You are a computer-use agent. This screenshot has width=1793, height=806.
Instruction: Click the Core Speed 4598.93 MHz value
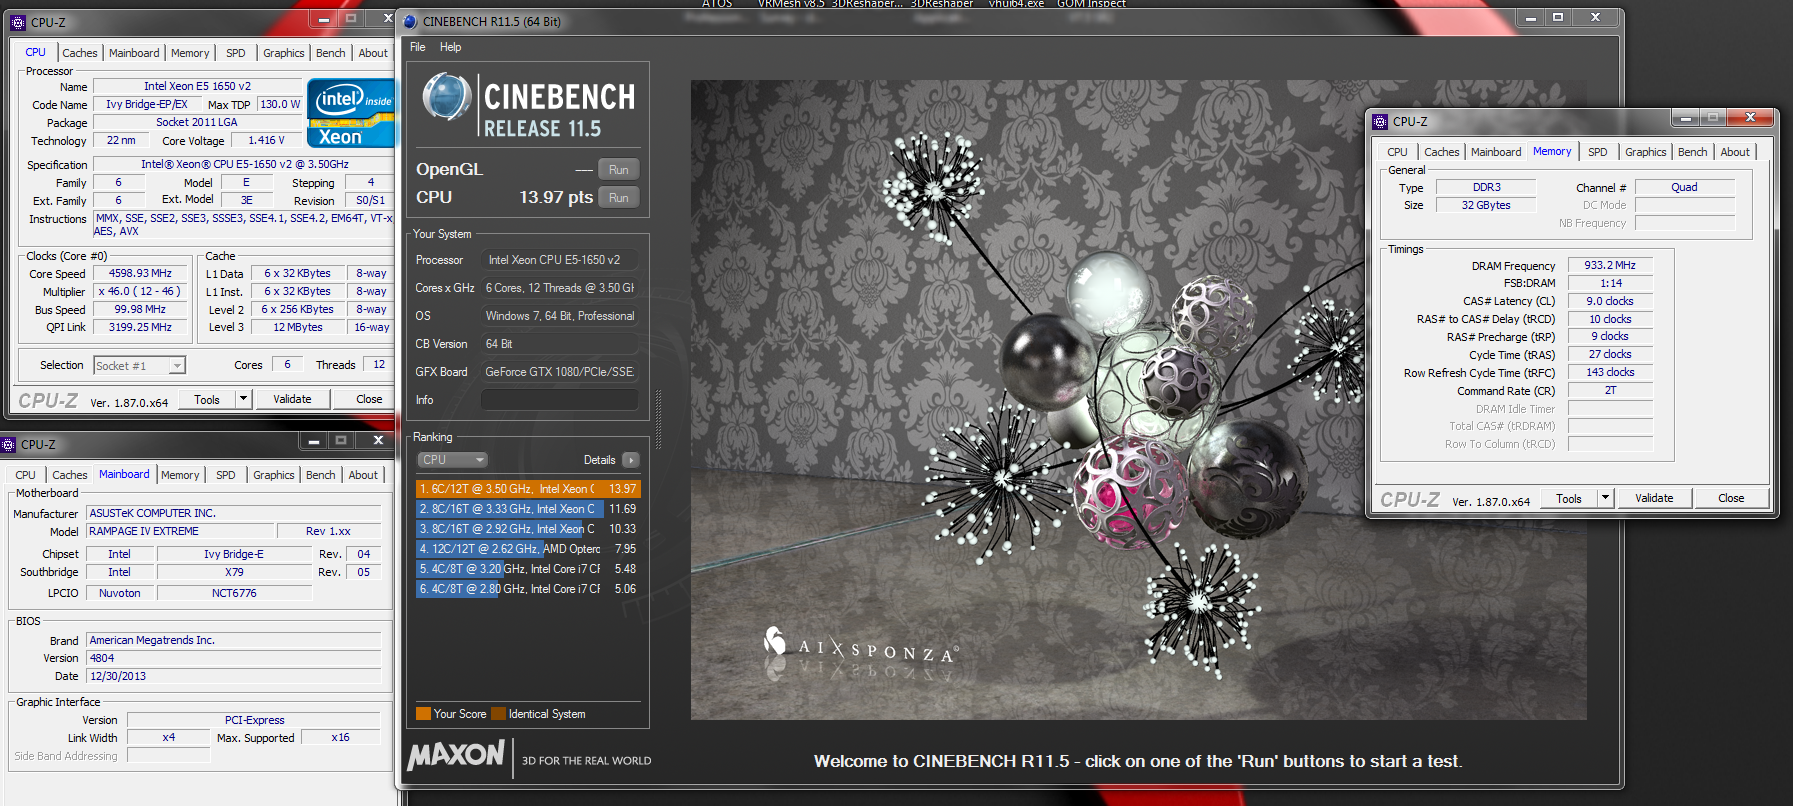tap(140, 273)
